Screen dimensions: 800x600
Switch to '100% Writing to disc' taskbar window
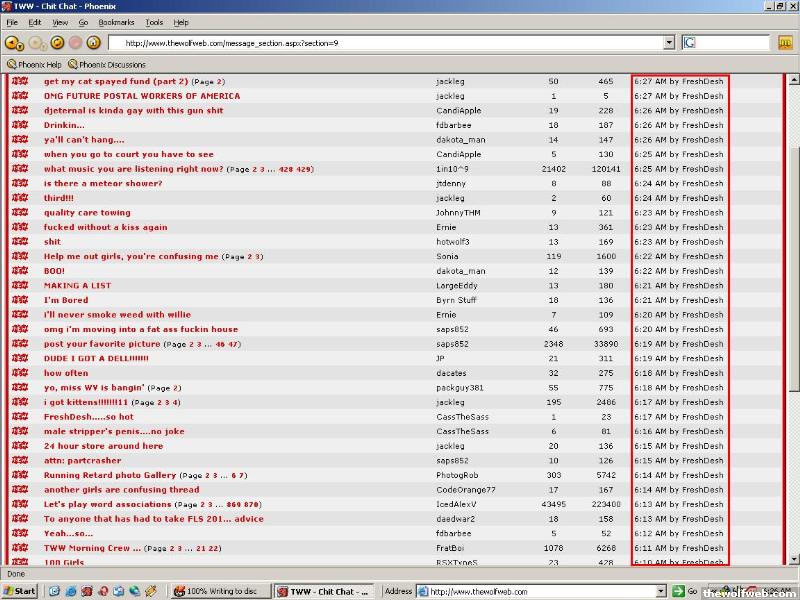pos(220,591)
